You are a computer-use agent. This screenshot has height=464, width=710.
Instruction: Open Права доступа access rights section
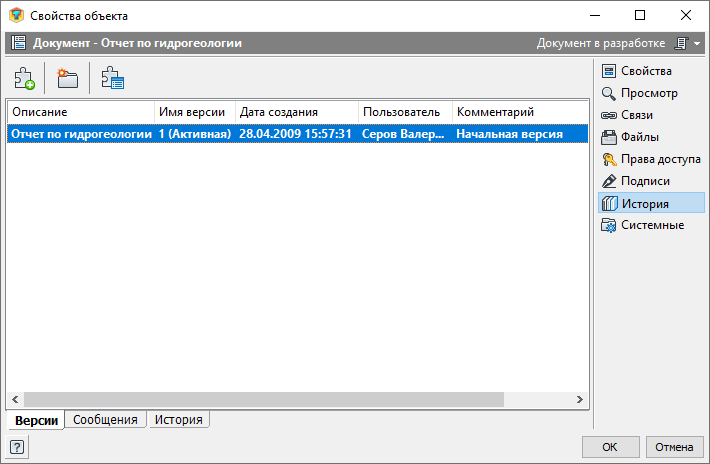(x=660, y=159)
